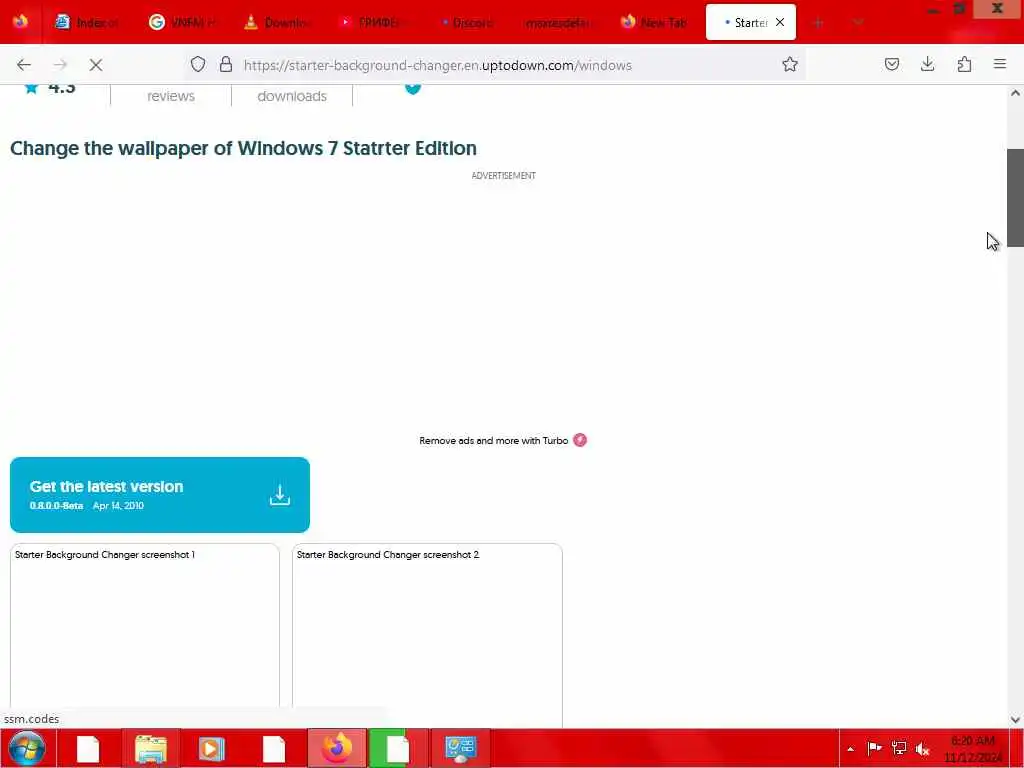The height and width of the screenshot is (768, 1024).
Task: Click the reviews label
Action: pos(170,96)
